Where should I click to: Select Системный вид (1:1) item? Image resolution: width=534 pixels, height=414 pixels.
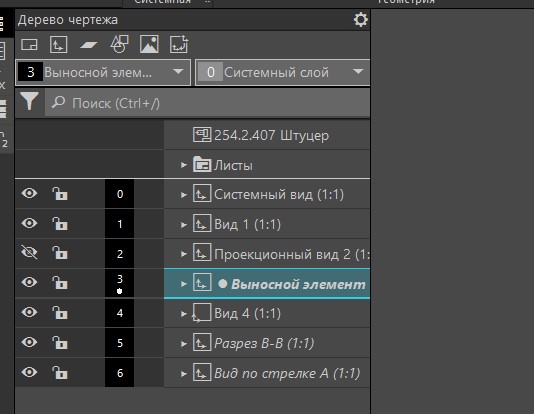pyautogui.click(x=279, y=194)
